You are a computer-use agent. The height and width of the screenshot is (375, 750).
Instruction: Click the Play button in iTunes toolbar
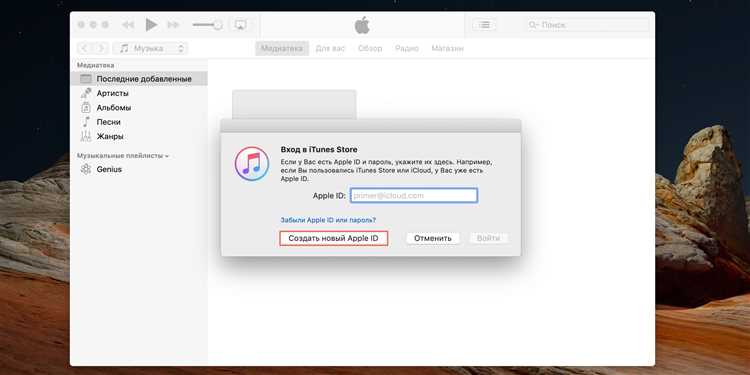pos(151,24)
